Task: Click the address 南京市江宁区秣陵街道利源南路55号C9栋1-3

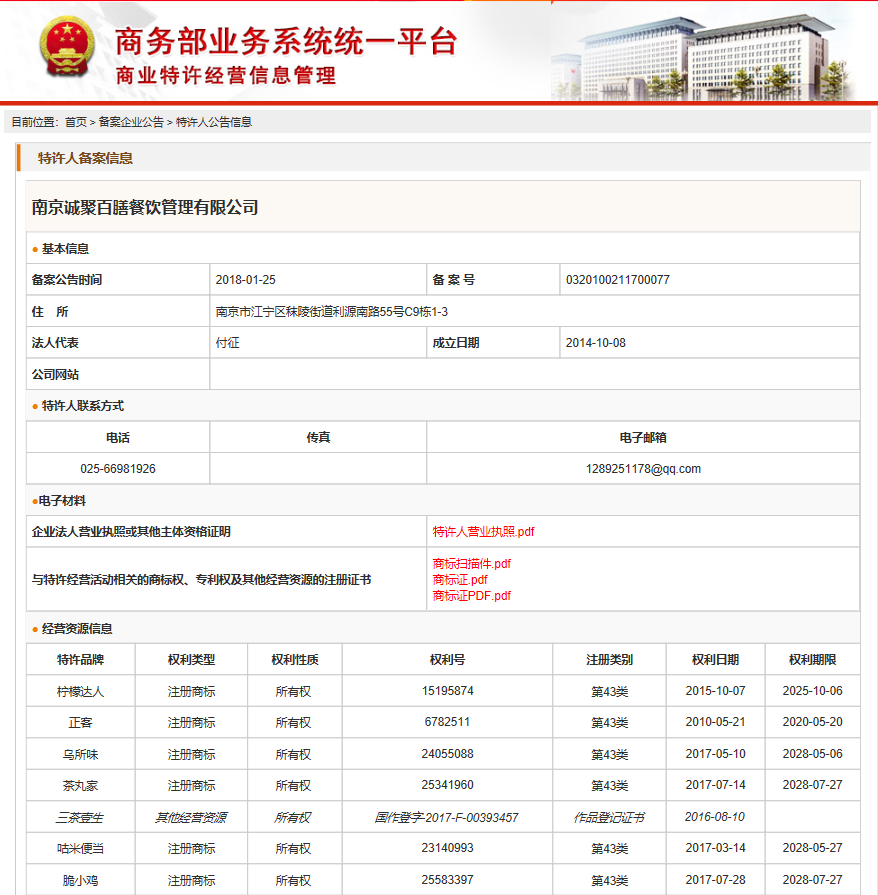Action: click(x=332, y=312)
